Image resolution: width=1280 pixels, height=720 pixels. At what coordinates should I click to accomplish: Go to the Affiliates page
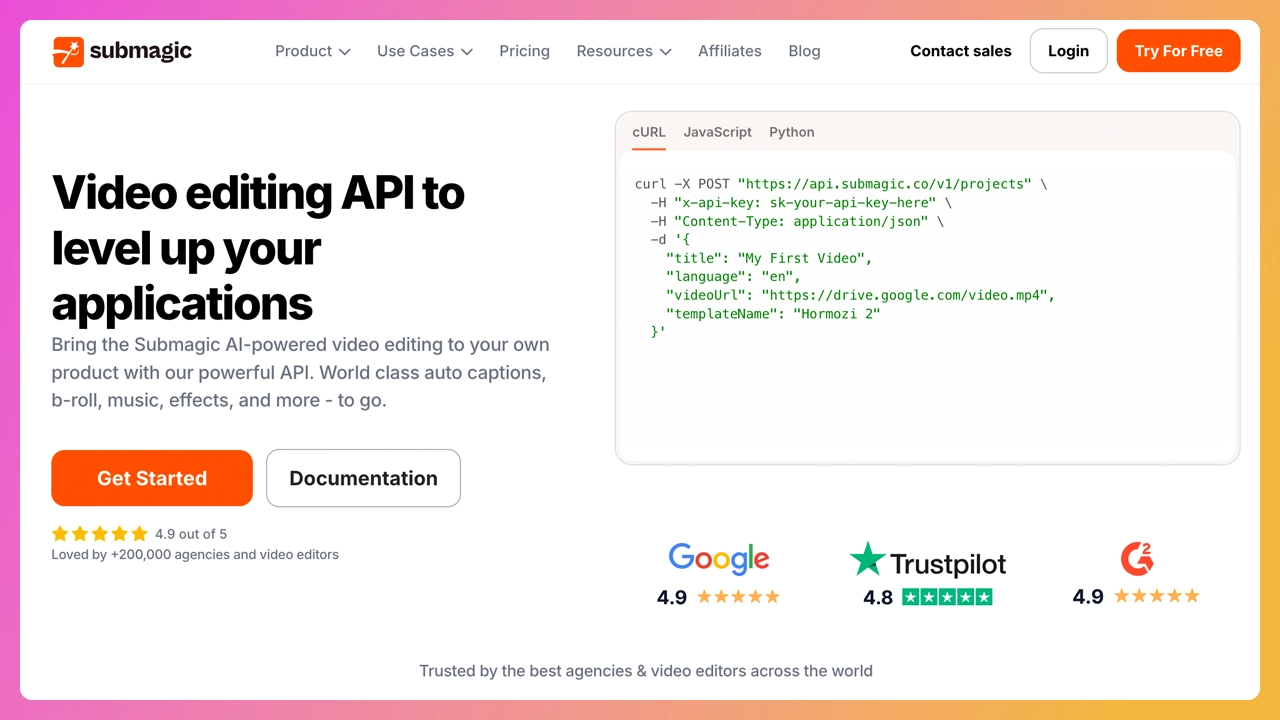730,51
